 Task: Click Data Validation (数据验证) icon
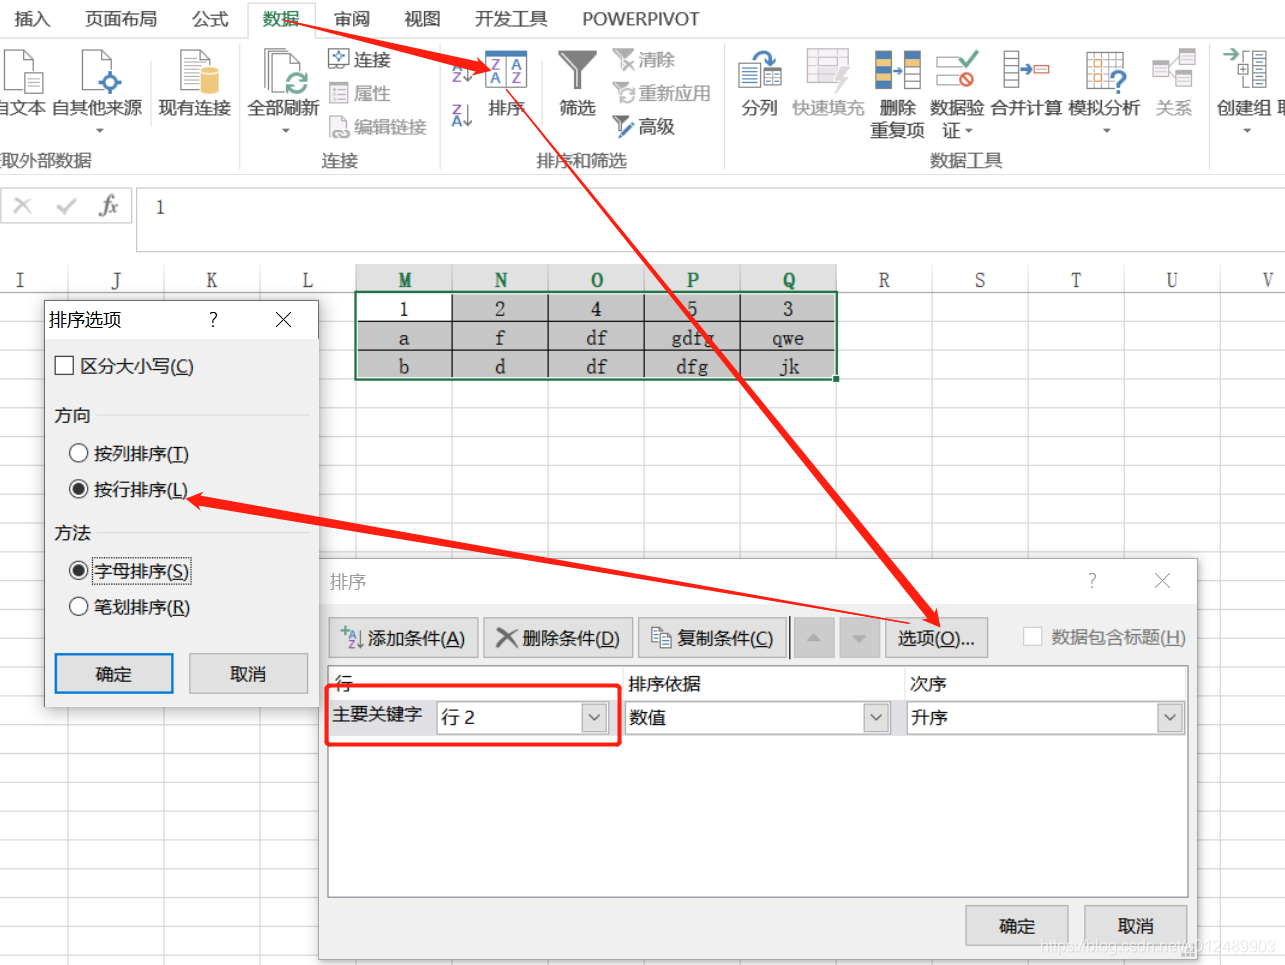click(x=957, y=71)
